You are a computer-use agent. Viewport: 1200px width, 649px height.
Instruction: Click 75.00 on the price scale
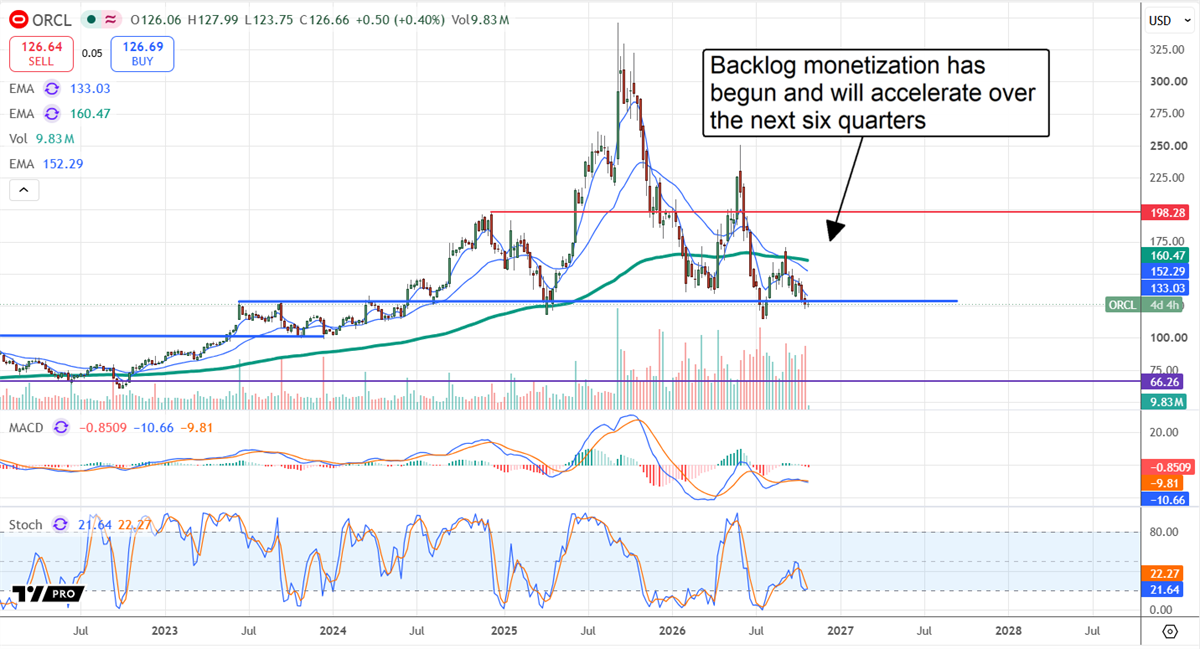point(1164,370)
